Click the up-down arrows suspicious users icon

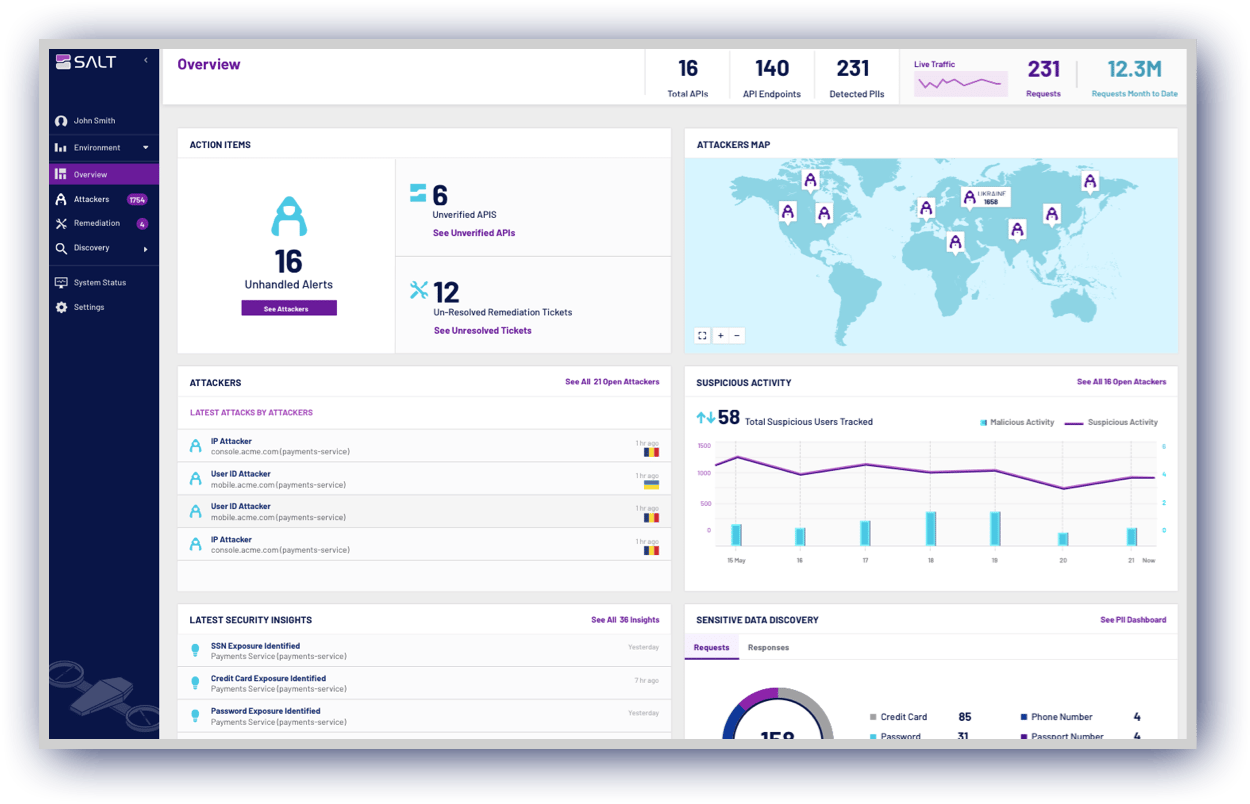pyautogui.click(x=705, y=418)
